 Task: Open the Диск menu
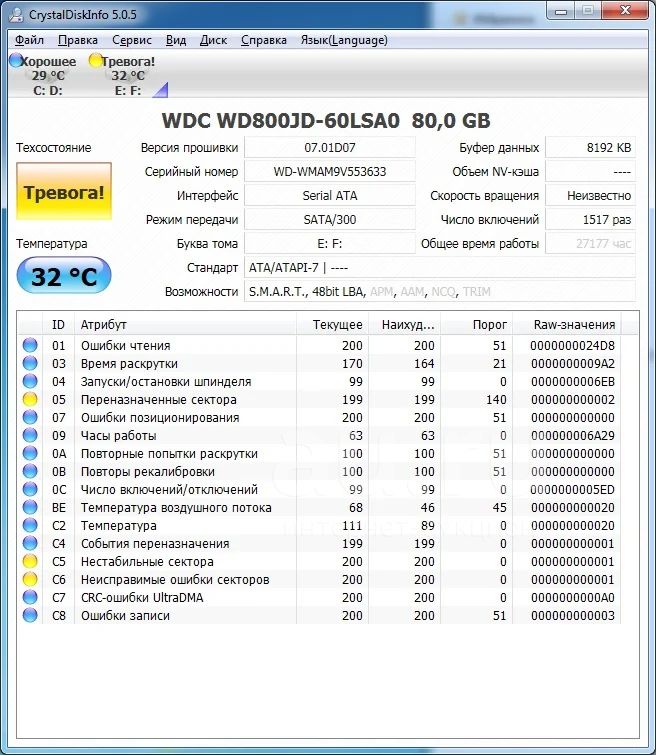(213, 40)
